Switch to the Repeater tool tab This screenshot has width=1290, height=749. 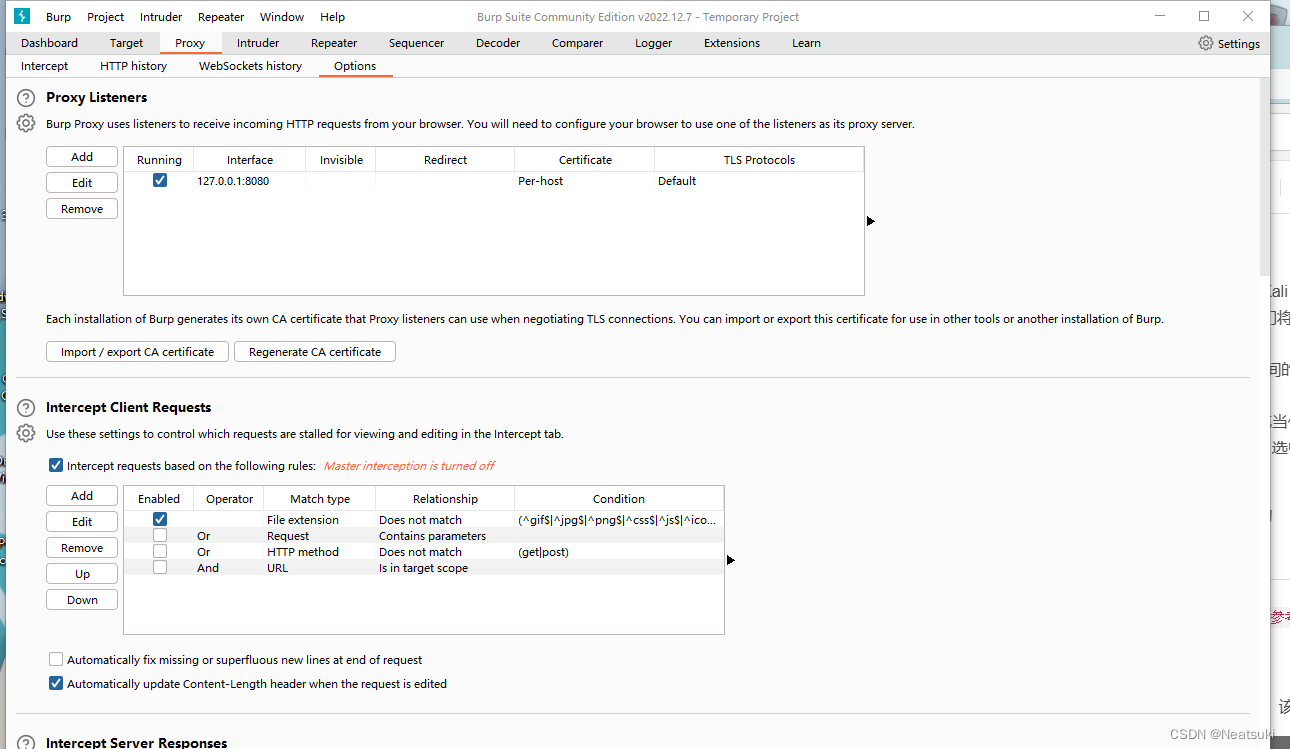(334, 43)
